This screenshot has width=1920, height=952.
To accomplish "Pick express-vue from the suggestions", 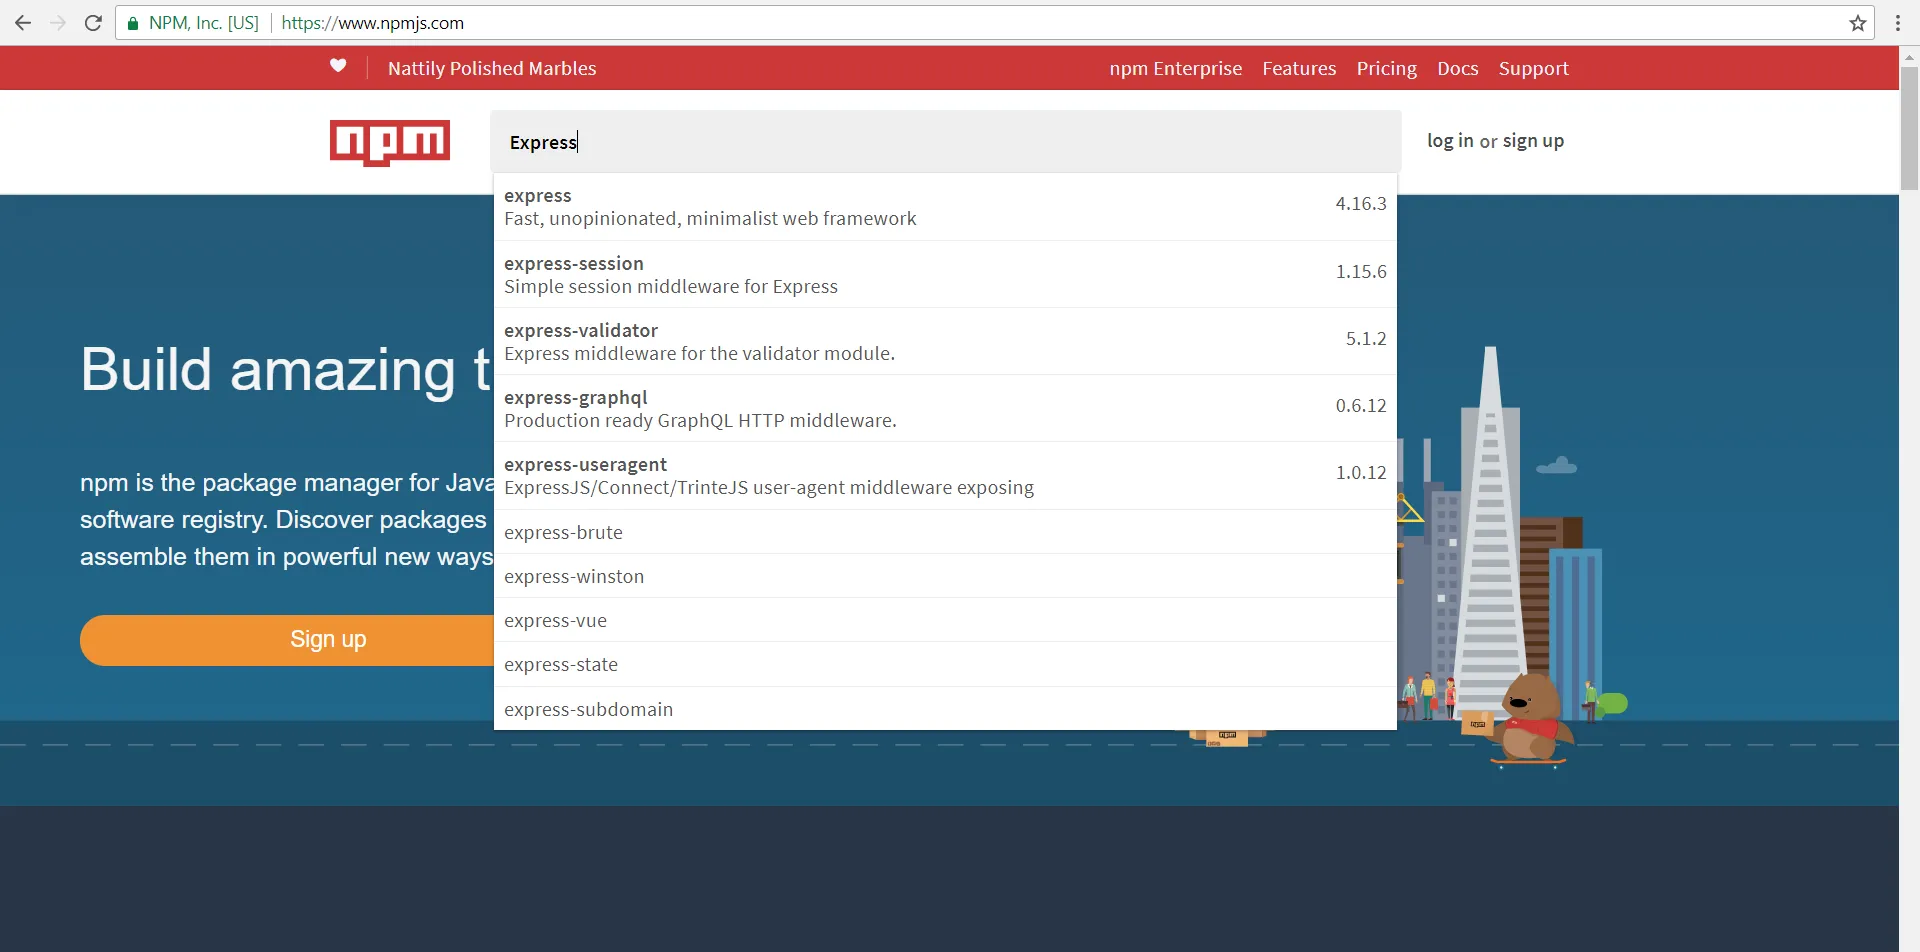I will [x=945, y=620].
